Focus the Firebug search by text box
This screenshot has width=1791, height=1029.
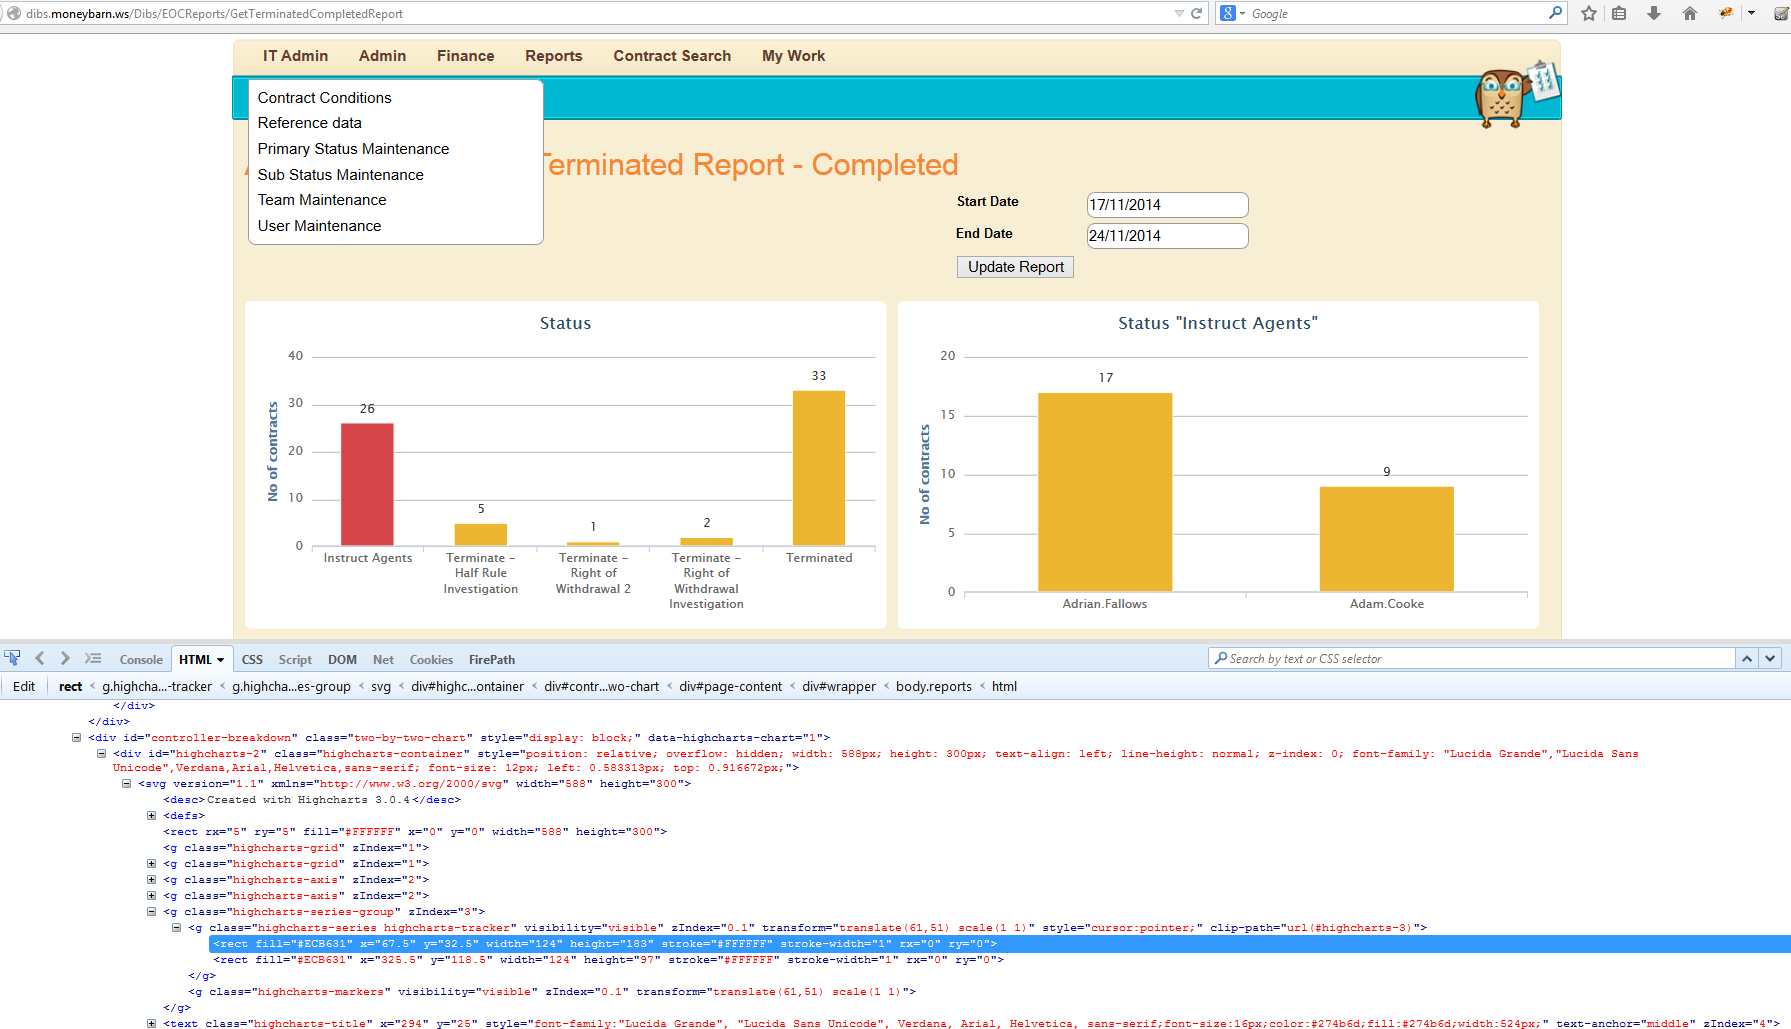(x=1472, y=658)
